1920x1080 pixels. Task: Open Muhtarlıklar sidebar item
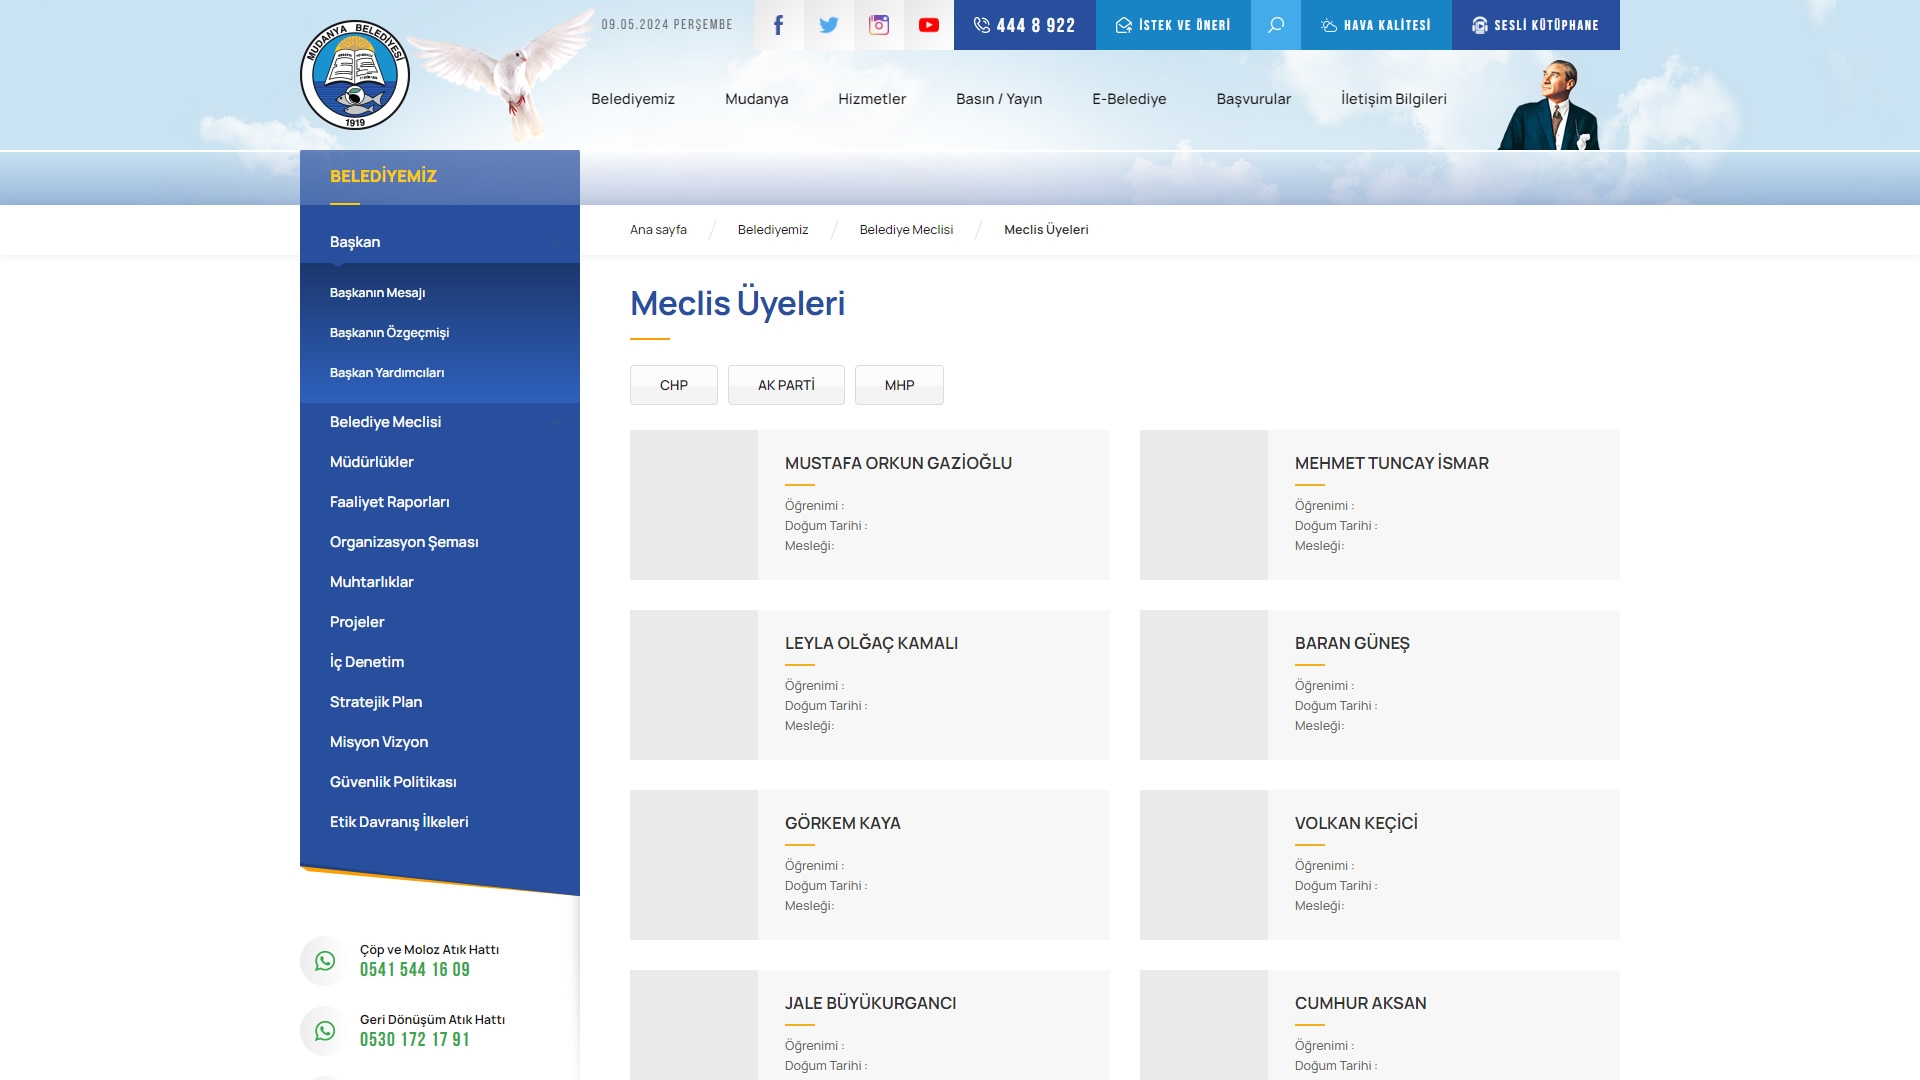click(x=371, y=582)
